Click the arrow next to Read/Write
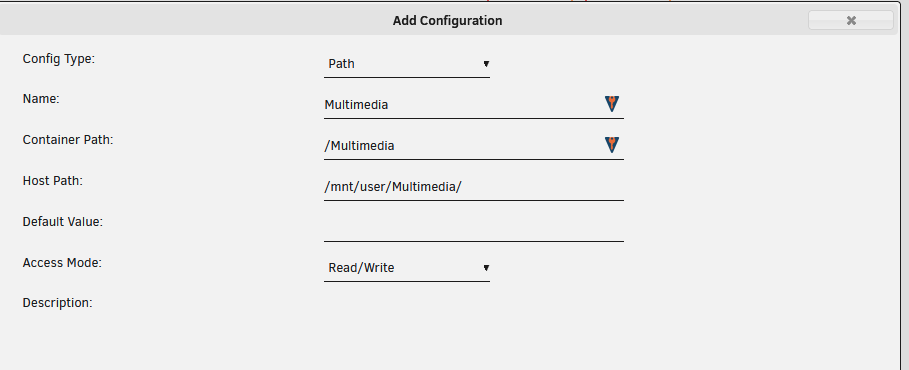 pyautogui.click(x=486, y=268)
